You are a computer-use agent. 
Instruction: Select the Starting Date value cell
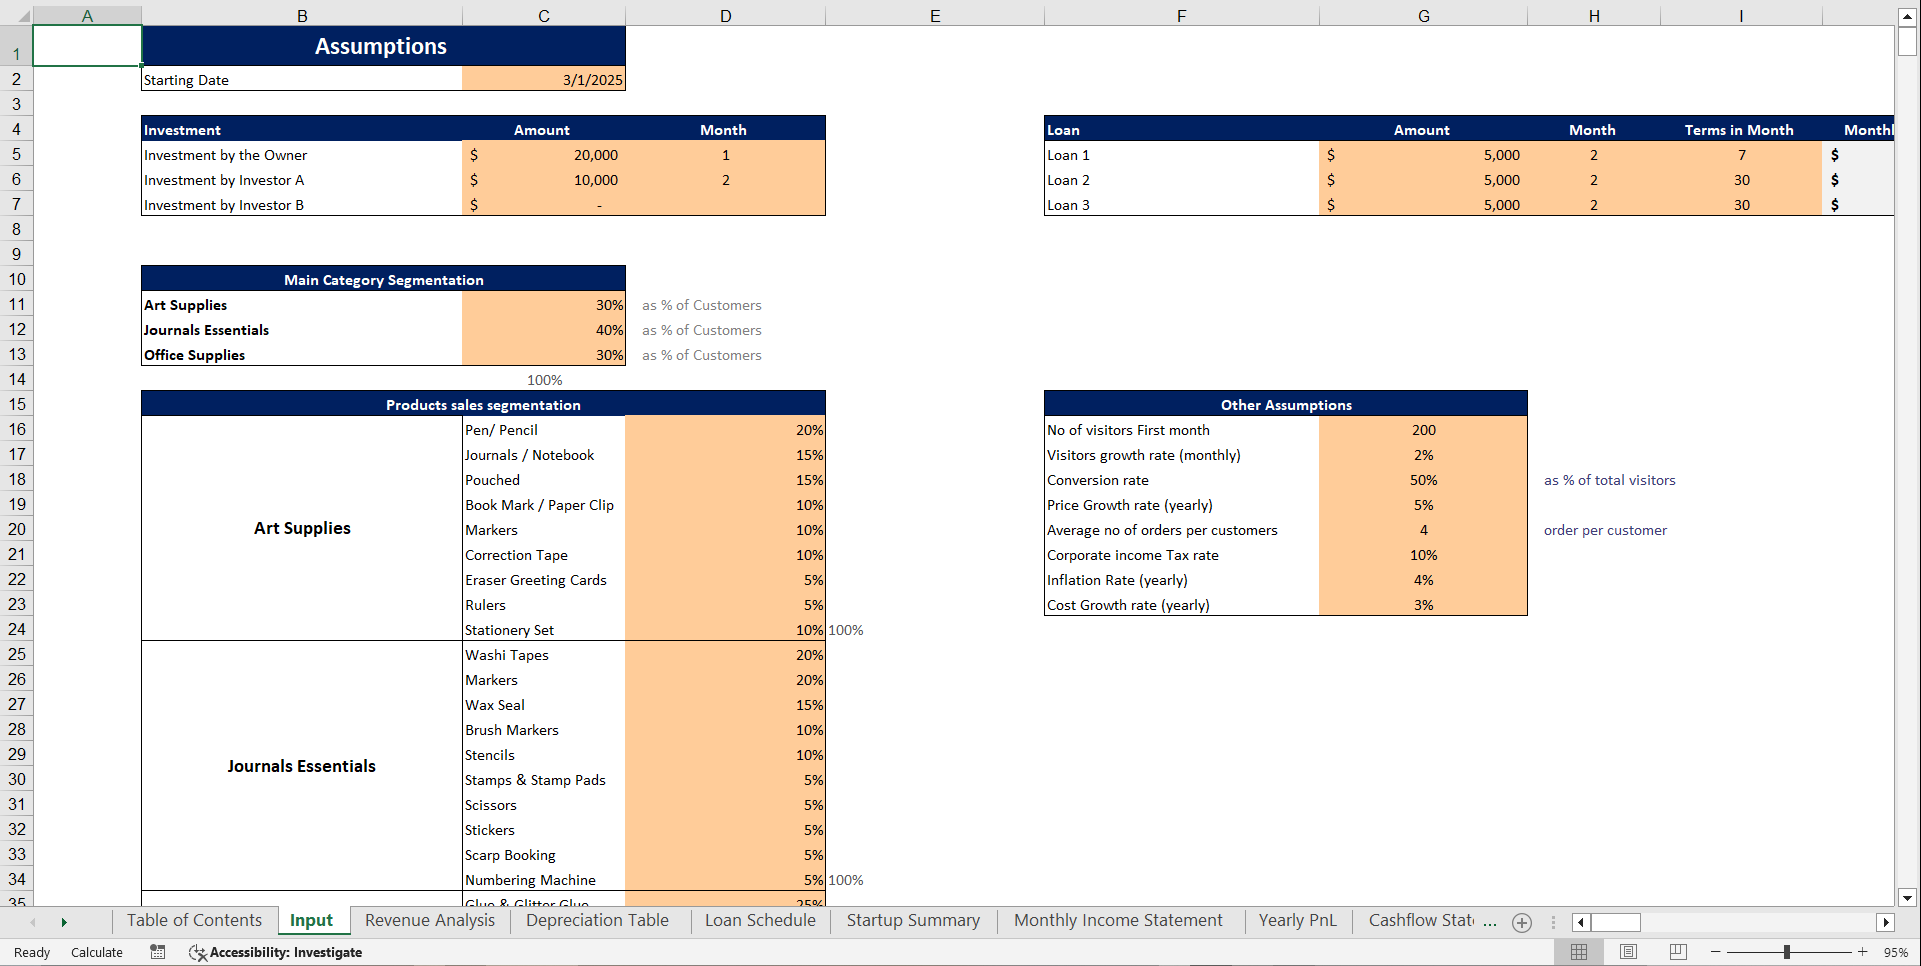[x=543, y=79]
